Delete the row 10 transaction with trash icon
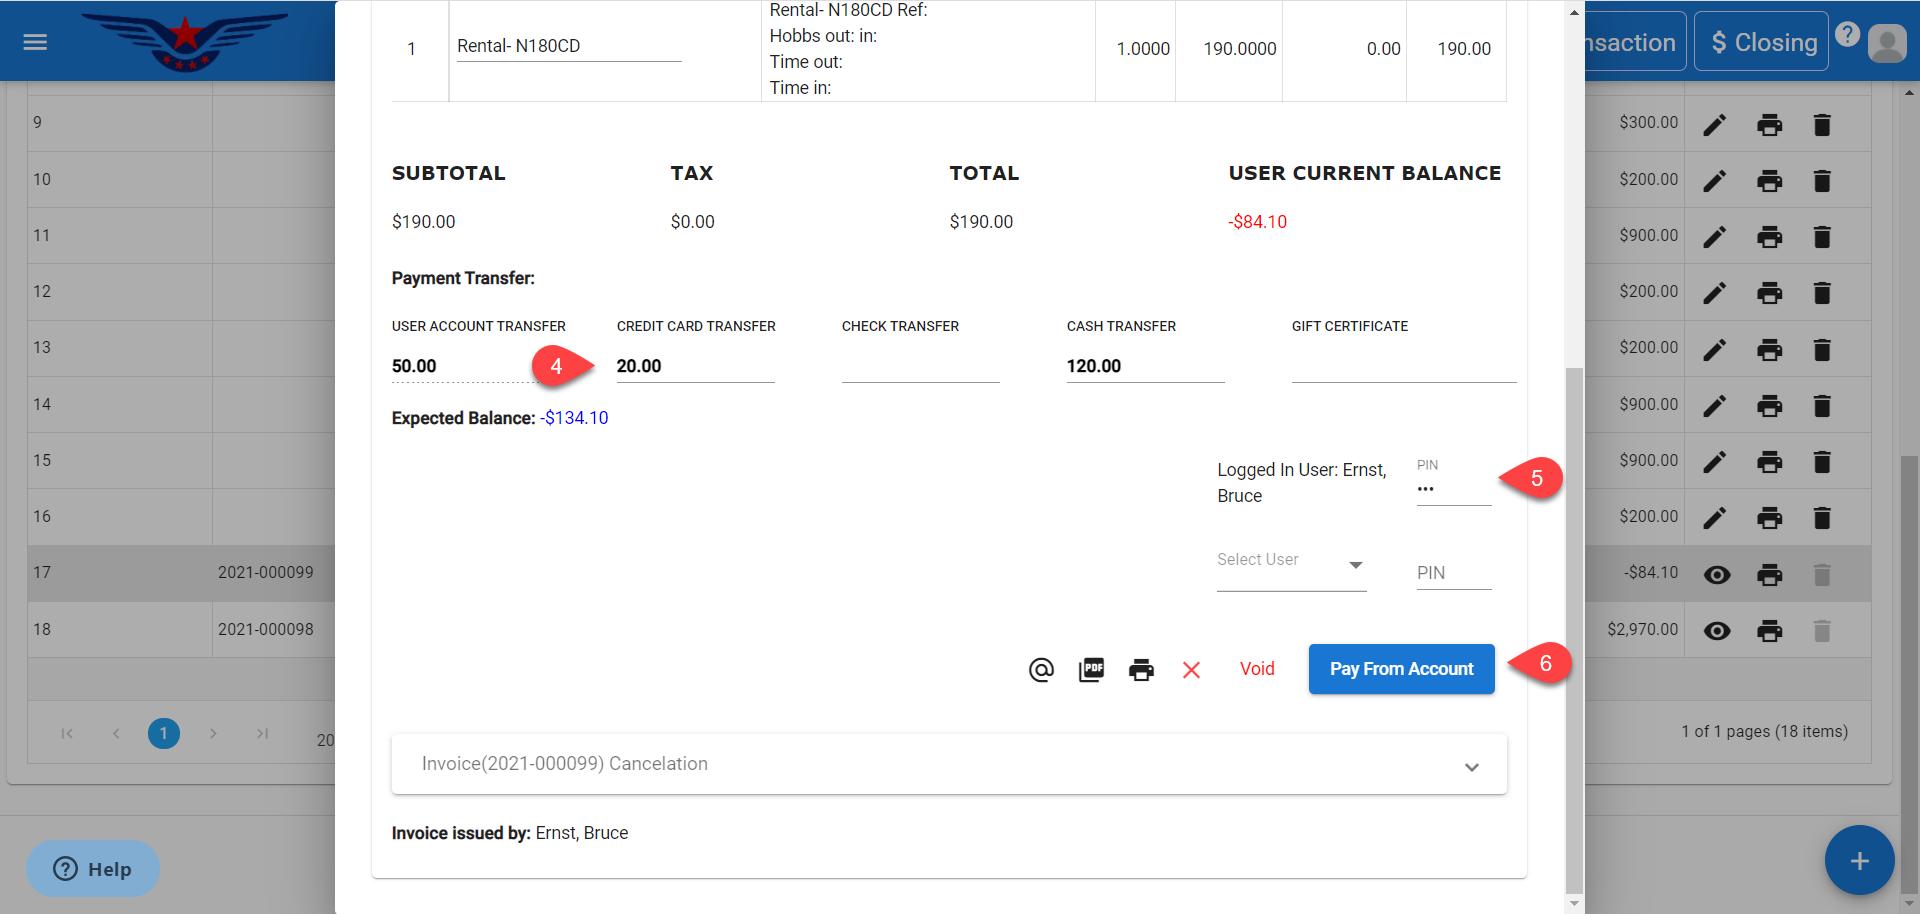 tap(1822, 181)
